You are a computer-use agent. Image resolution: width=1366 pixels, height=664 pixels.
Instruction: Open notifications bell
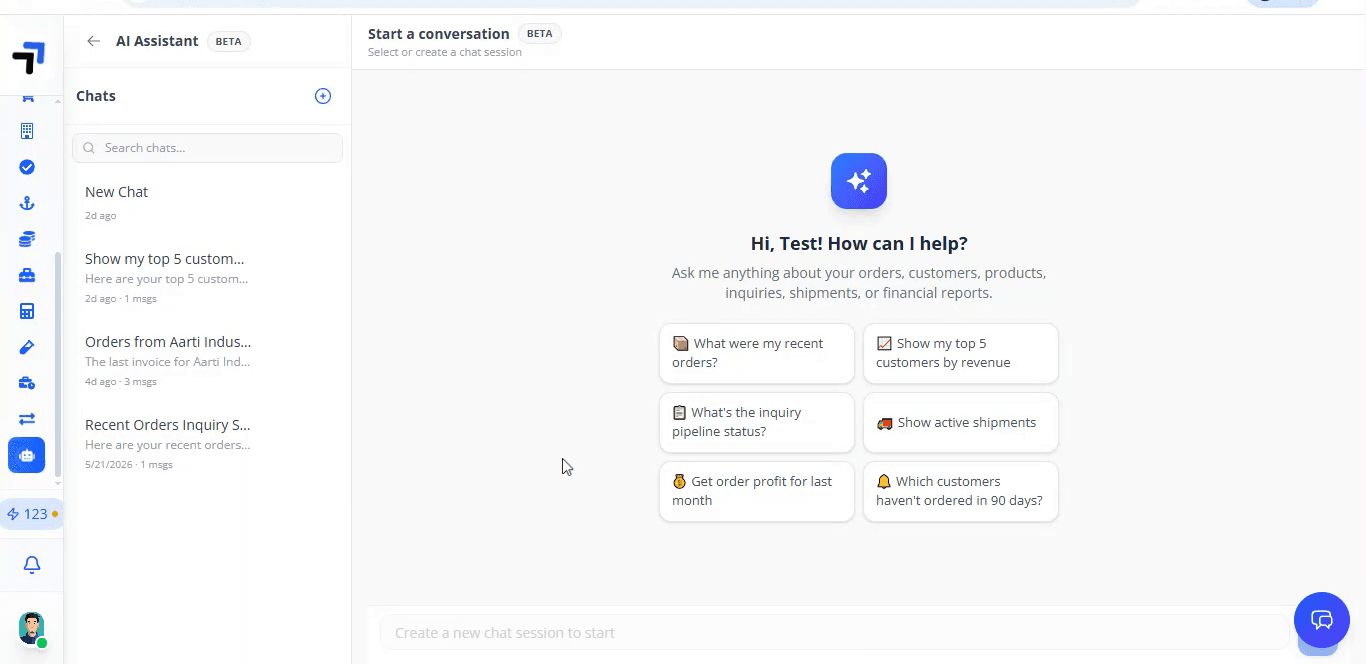[32, 565]
